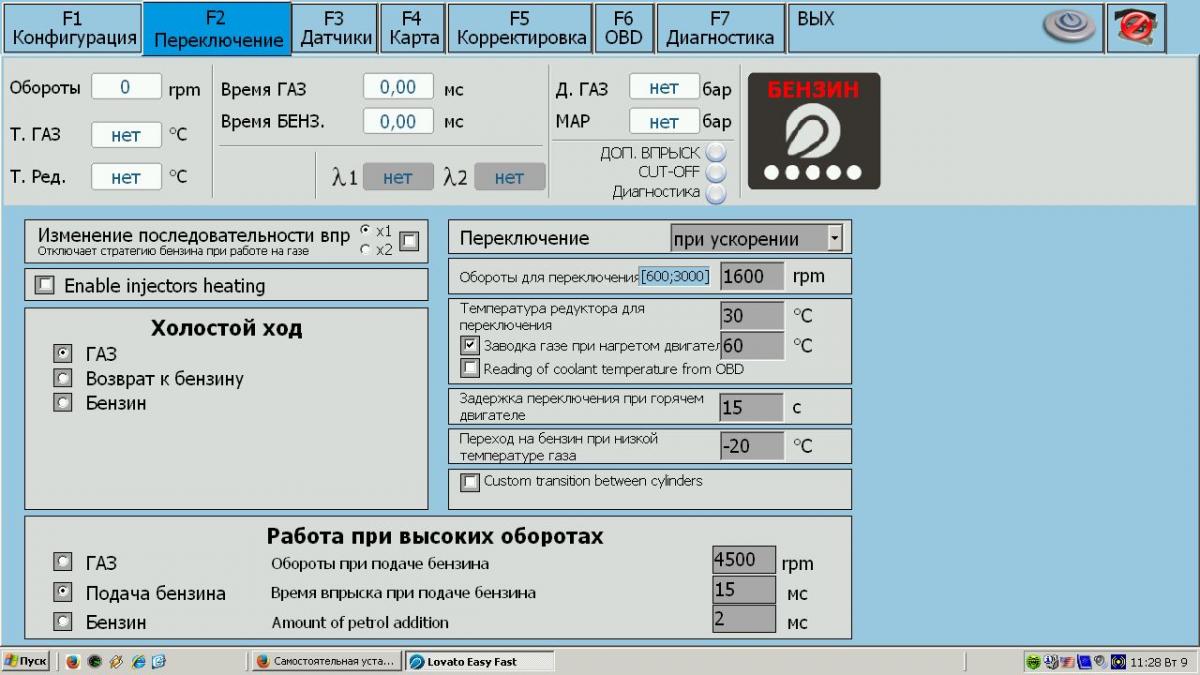Click the БЕНЗИН fuel switch indicator
The width and height of the screenshot is (1200, 675).
point(813,131)
